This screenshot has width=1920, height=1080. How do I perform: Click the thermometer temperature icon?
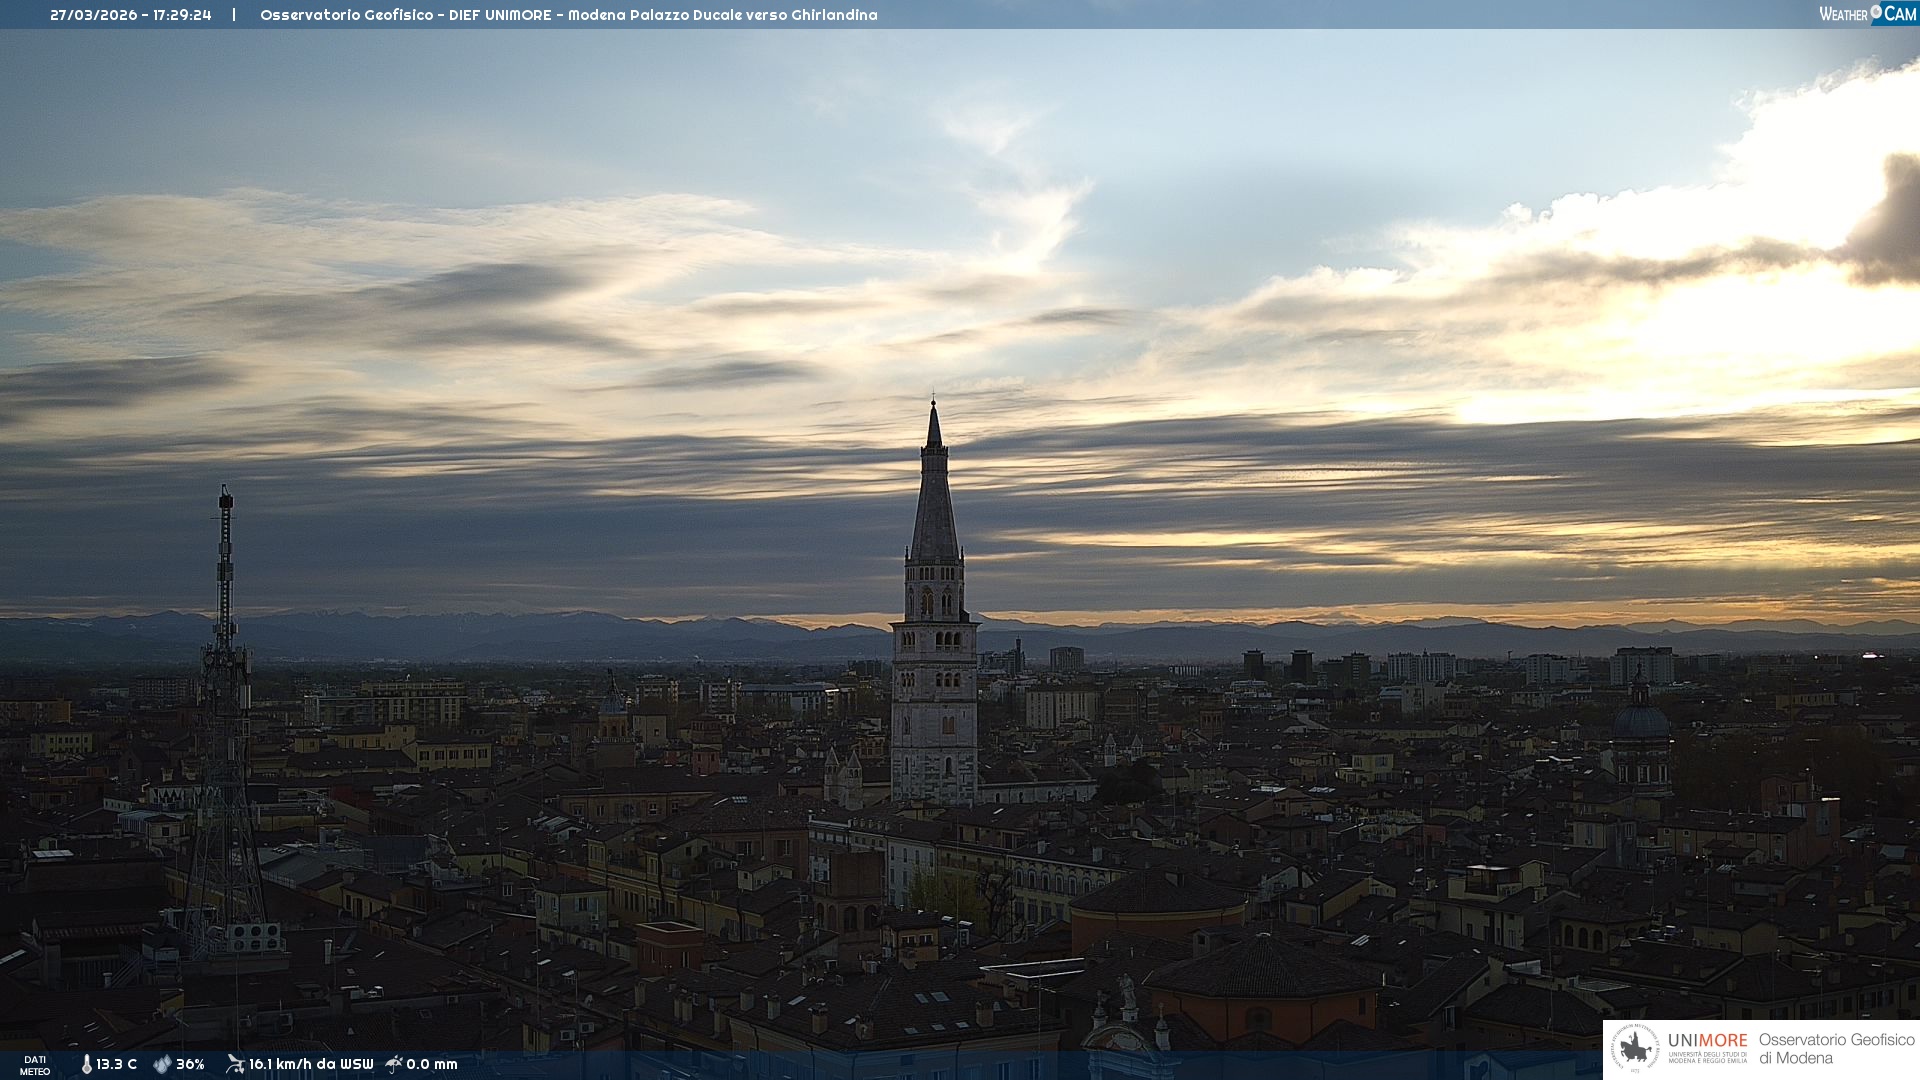click(x=86, y=1064)
